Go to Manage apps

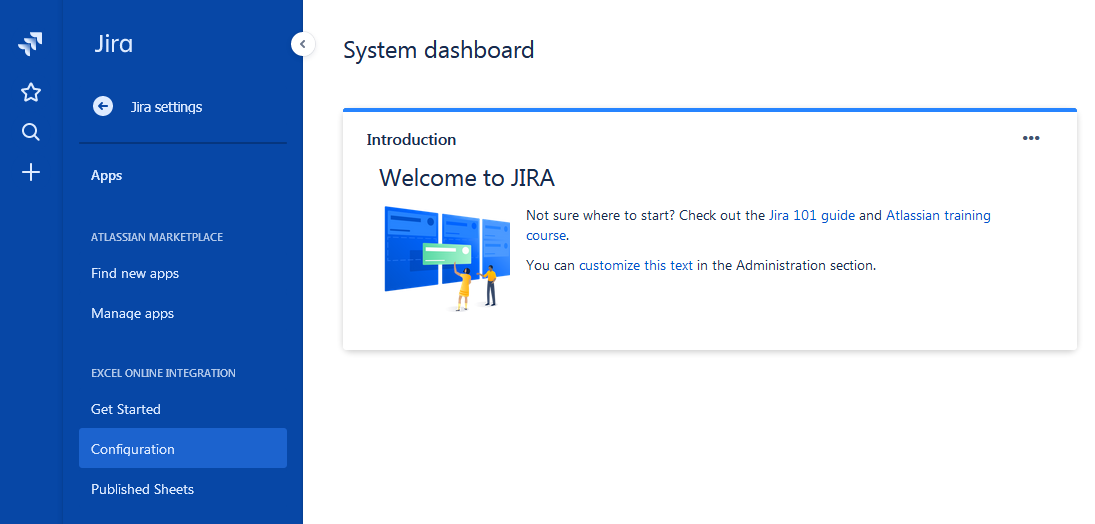132,313
